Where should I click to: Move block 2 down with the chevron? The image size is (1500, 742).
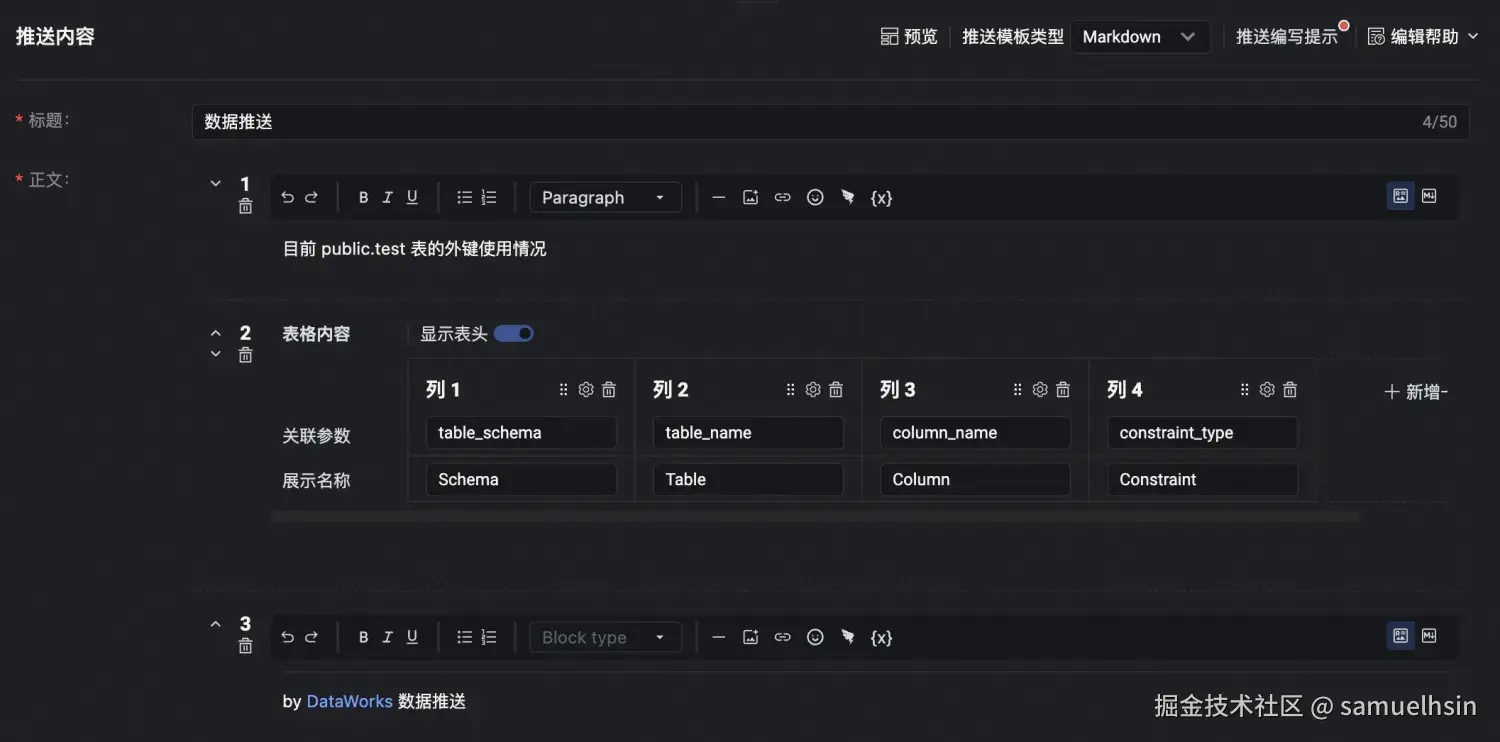215,354
